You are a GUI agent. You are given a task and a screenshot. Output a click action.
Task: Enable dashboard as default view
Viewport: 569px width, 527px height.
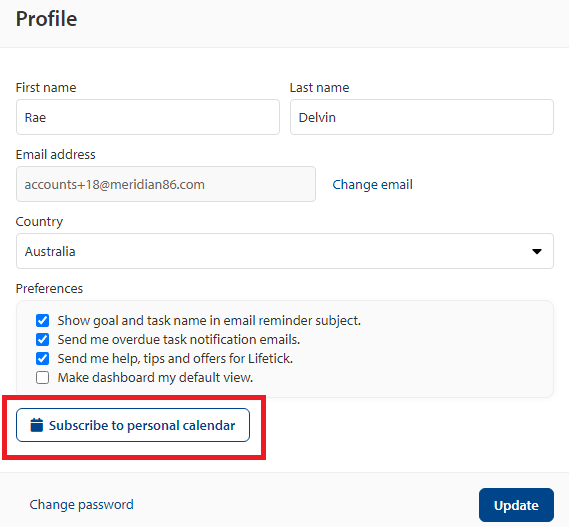42,377
